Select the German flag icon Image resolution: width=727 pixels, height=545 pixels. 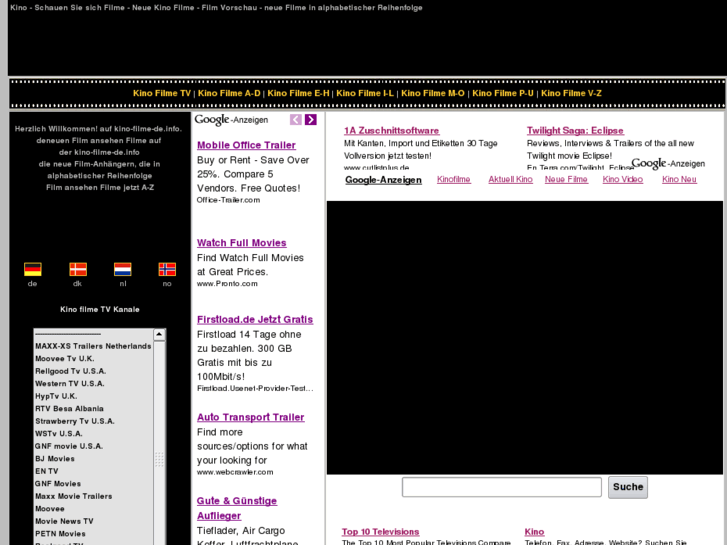point(33,269)
